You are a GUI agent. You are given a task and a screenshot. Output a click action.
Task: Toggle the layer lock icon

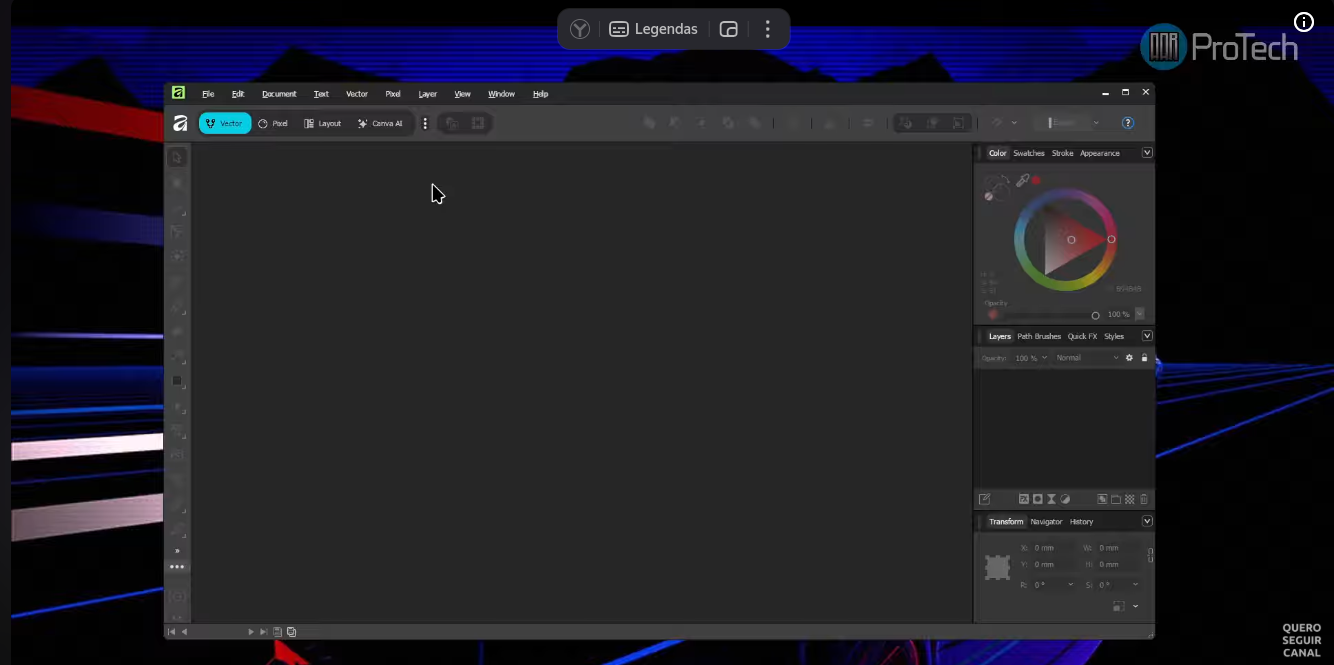click(1144, 358)
